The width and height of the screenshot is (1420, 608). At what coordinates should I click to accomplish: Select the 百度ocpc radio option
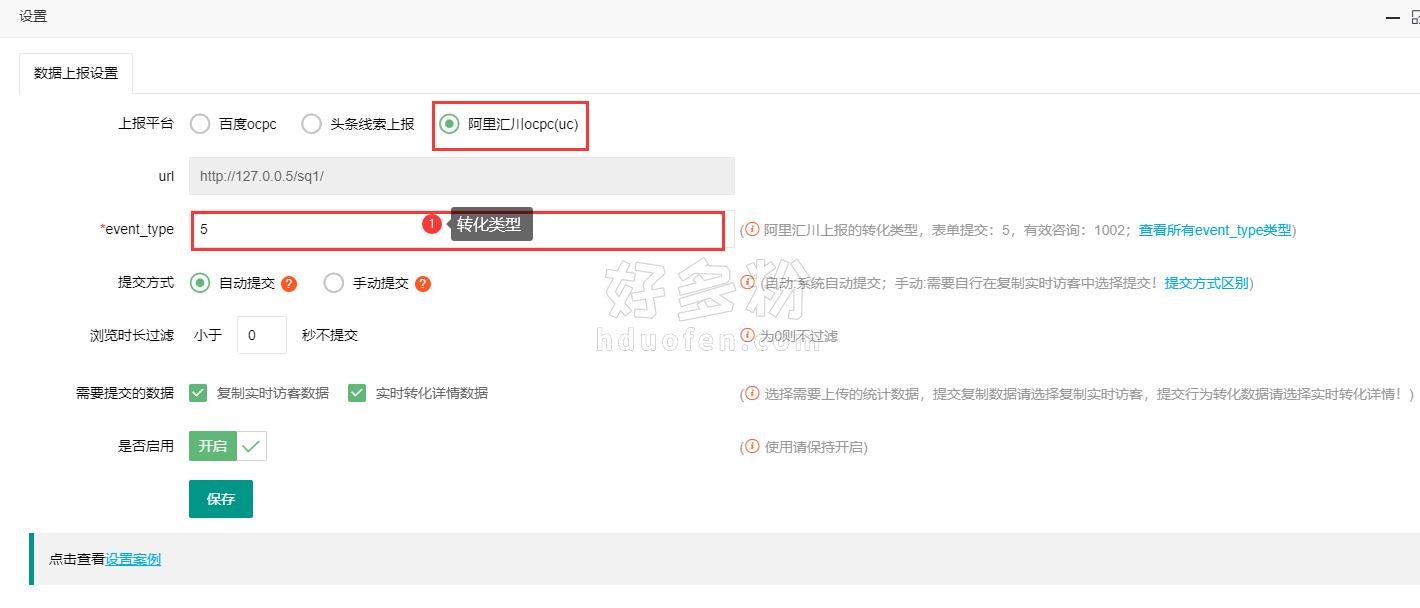(x=200, y=124)
